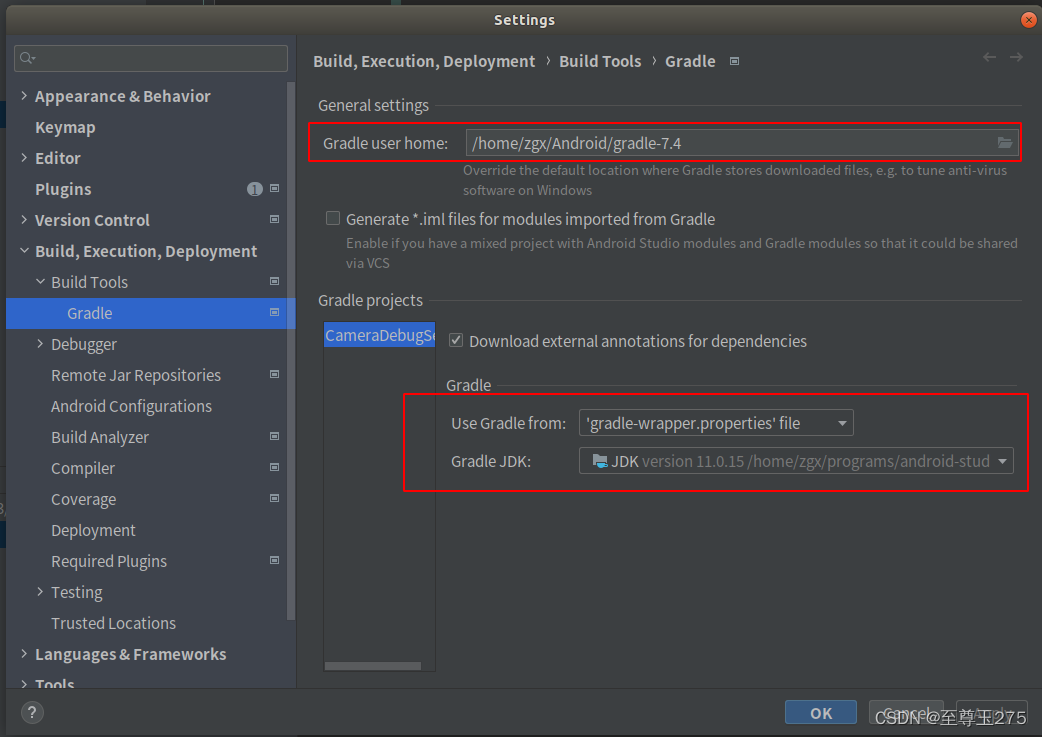Image resolution: width=1042 pixels, height=737 pixels.
Task: Click Build Tools breadcrumb
Action: 600,62
